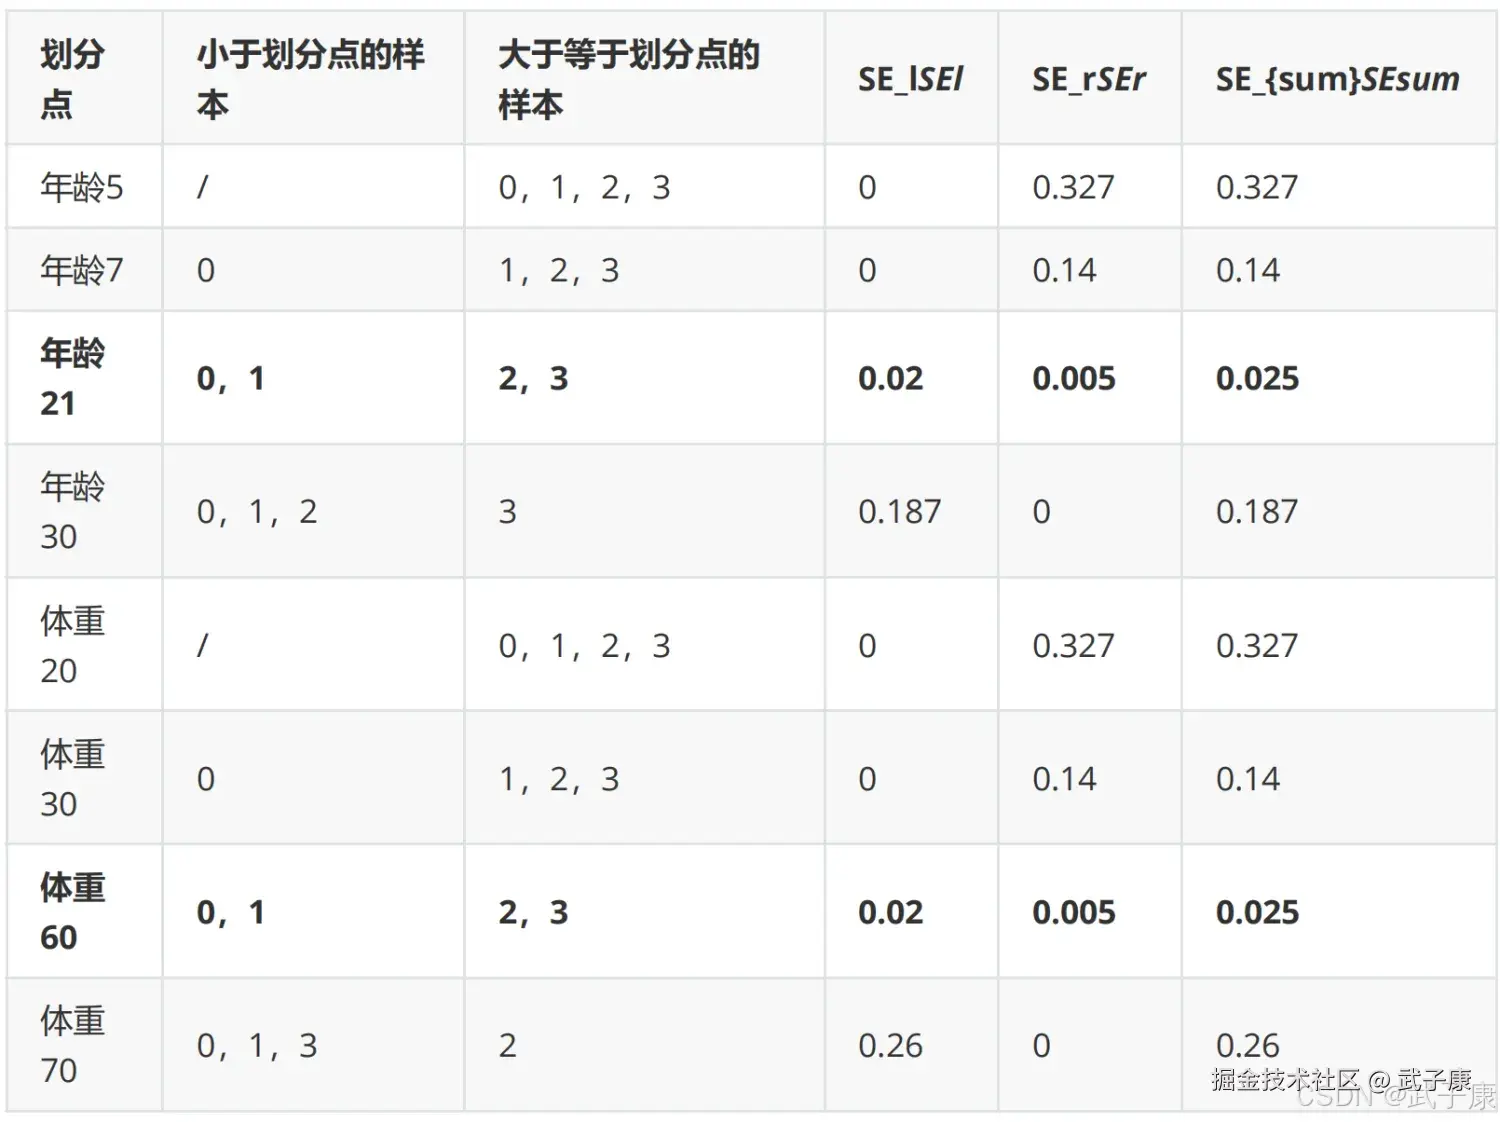Screen dimensions: 1500x1122
Task: Click the 小于划分点的样本 column header
Action: (x=310, y=79)
